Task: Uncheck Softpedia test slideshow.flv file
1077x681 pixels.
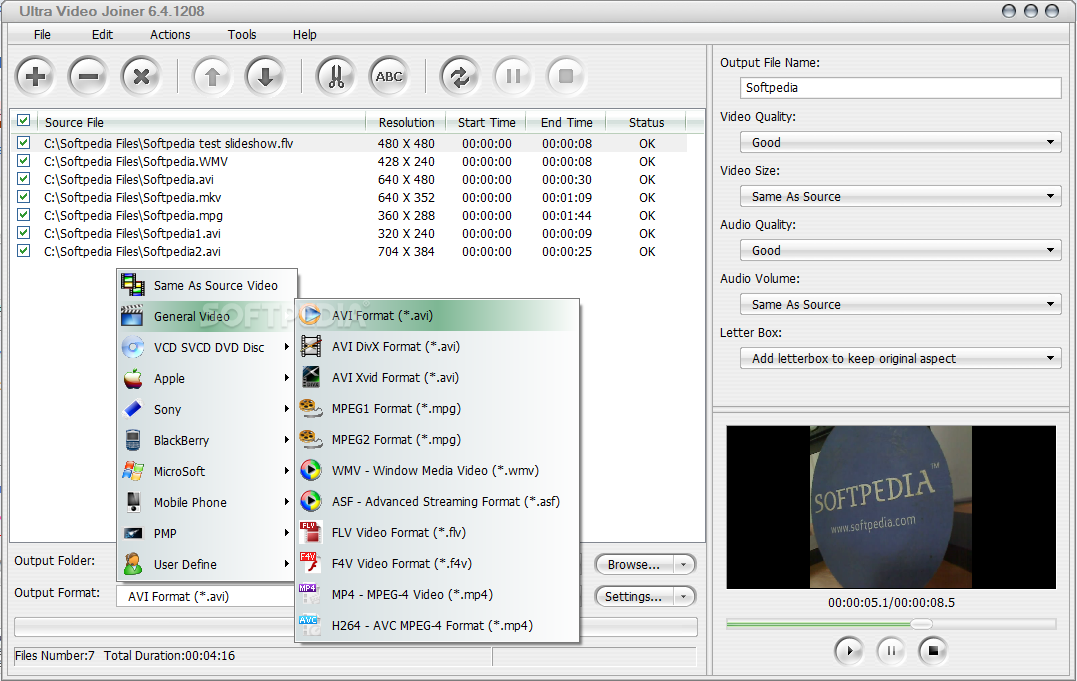Action: click(x=24, y=143)
